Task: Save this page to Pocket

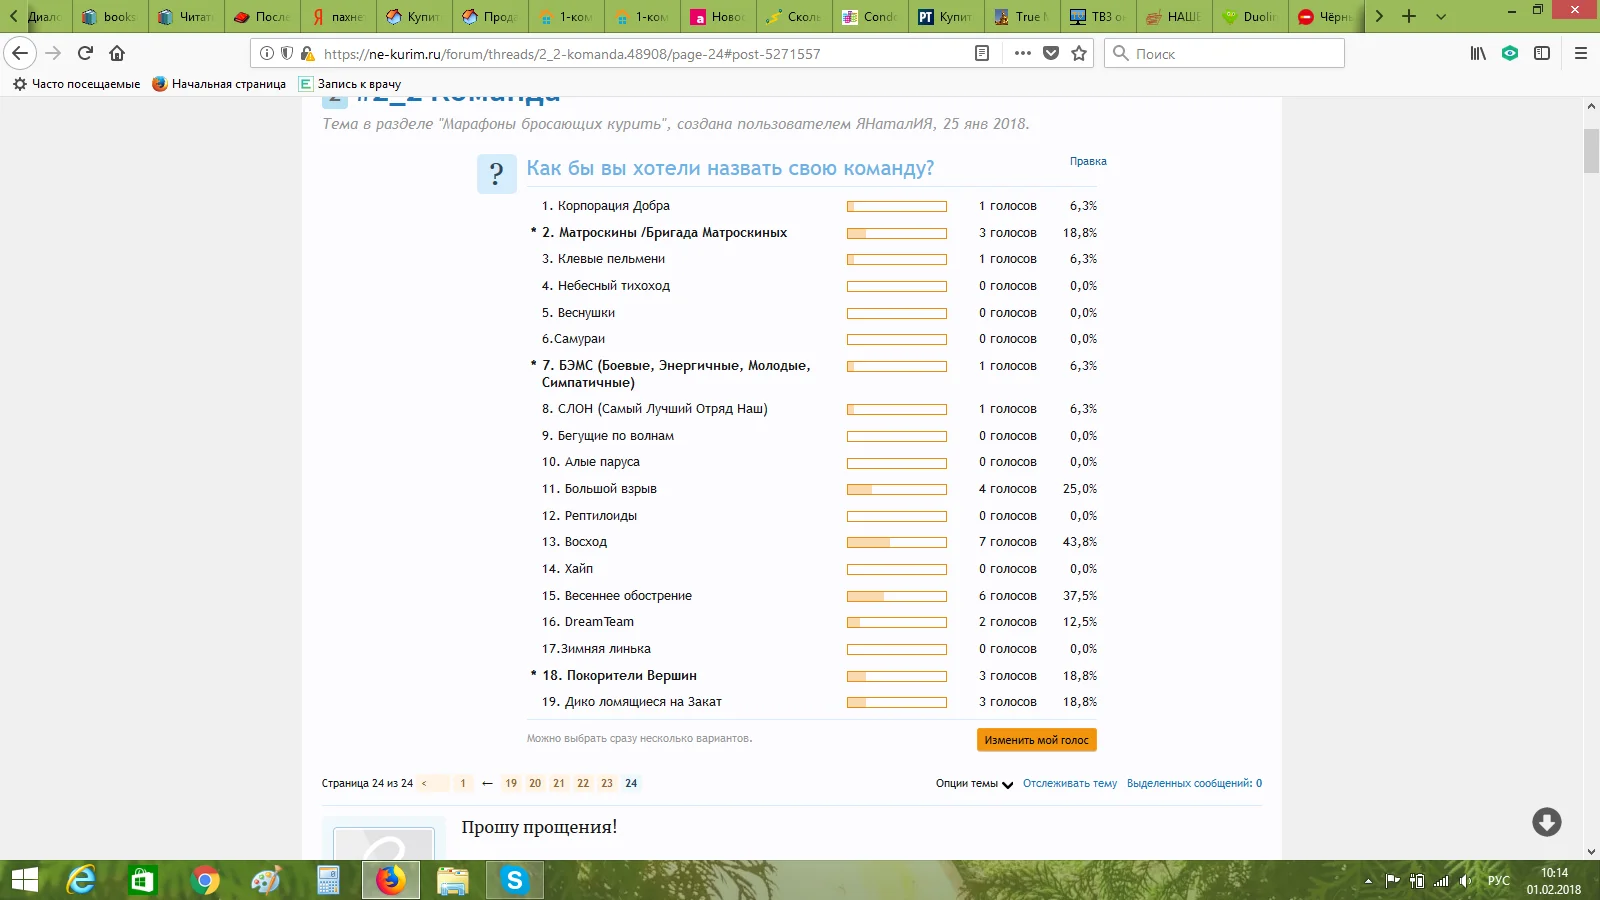Action: pos(1051,53)
